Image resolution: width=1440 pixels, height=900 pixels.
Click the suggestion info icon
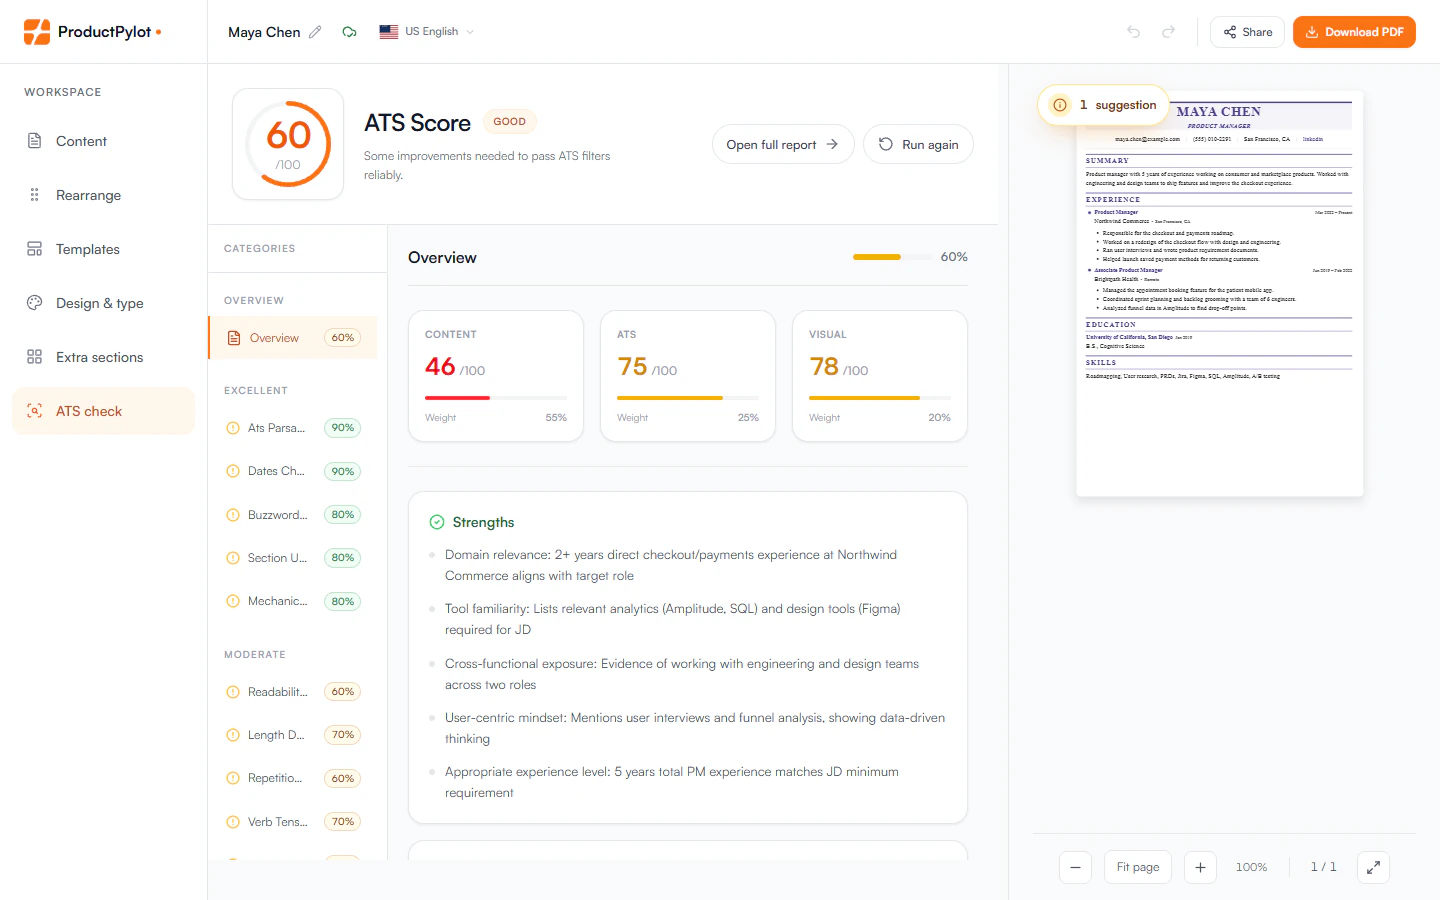click(x=1060, y=105)
